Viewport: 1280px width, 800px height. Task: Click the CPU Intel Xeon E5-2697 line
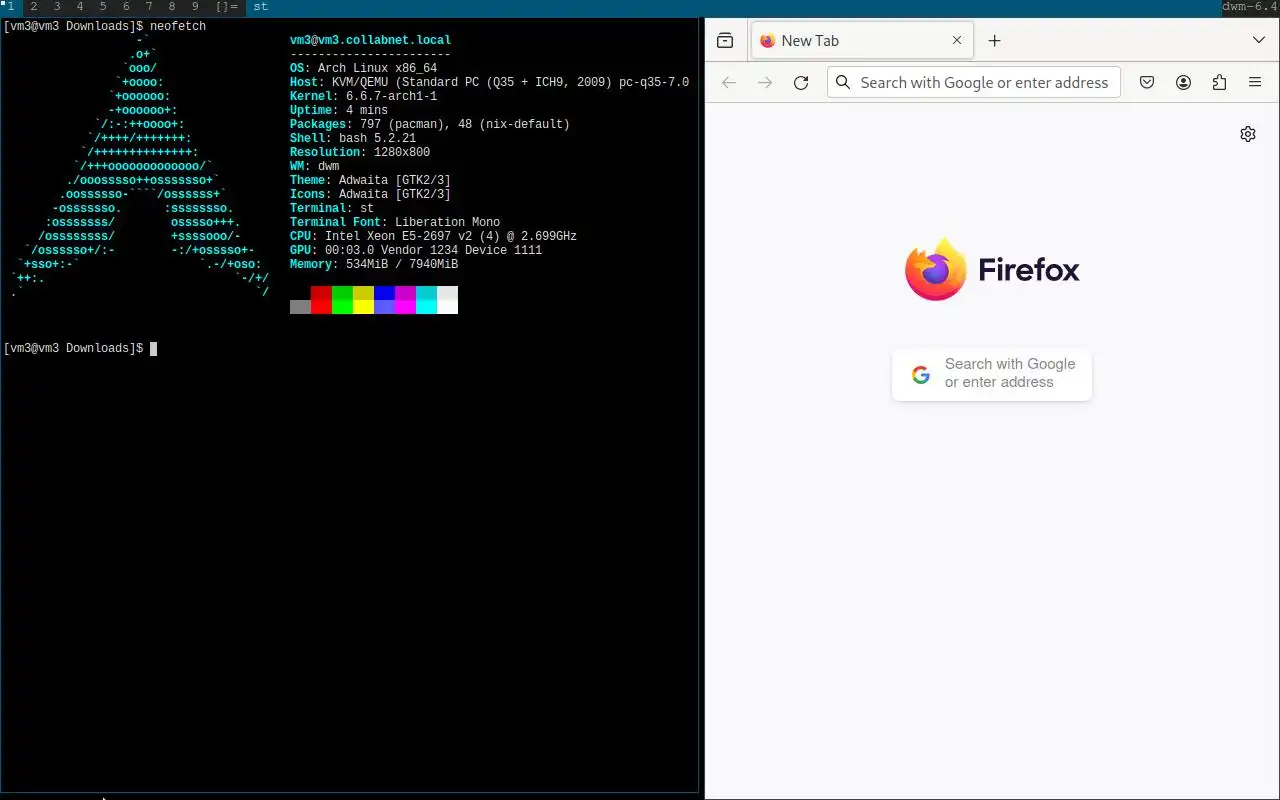click(433, 236)
